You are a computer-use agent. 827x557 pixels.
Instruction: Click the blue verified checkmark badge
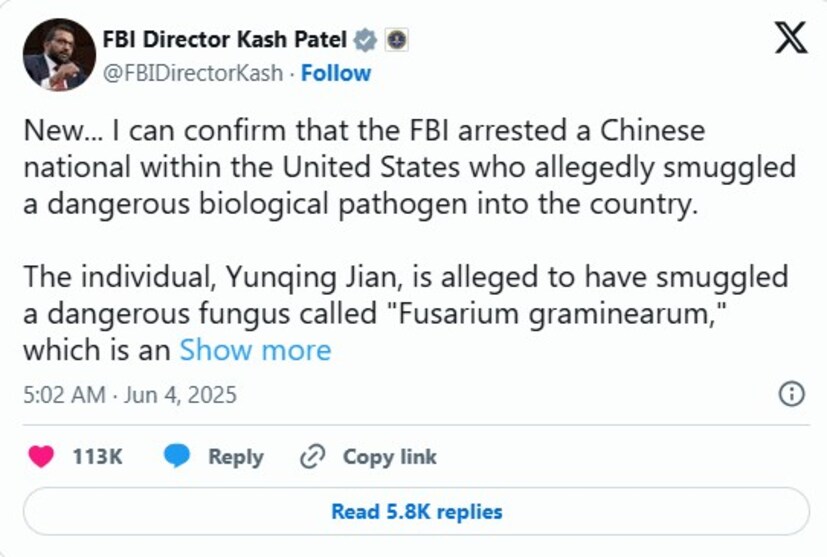pyautogui.click(x=367, y=40)
